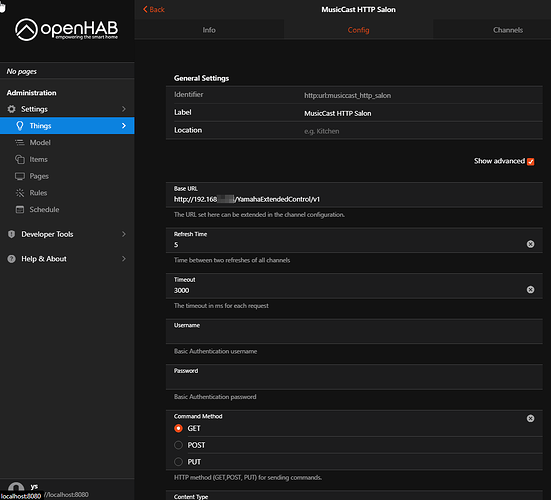Click the Items icon in sidebar
551x500 pixels.
pos(20,159)
